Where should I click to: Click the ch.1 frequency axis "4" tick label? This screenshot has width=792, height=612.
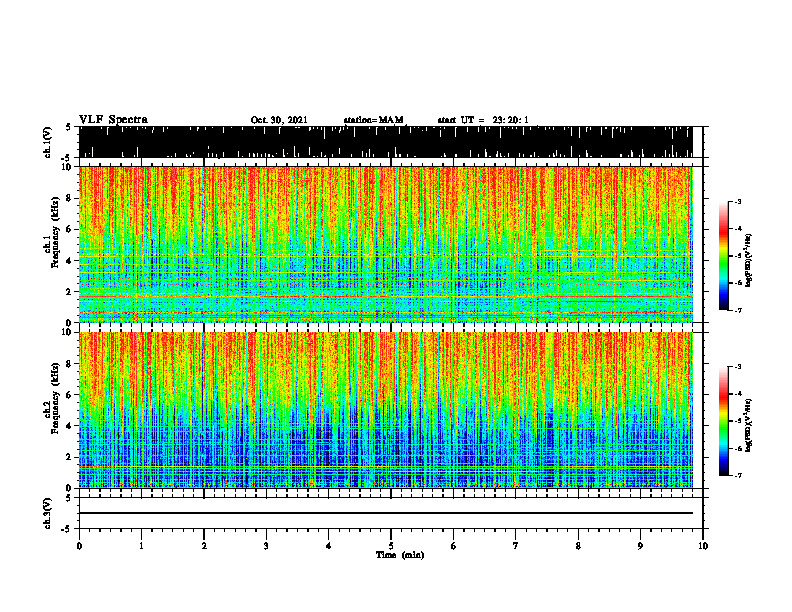point(71,261)
